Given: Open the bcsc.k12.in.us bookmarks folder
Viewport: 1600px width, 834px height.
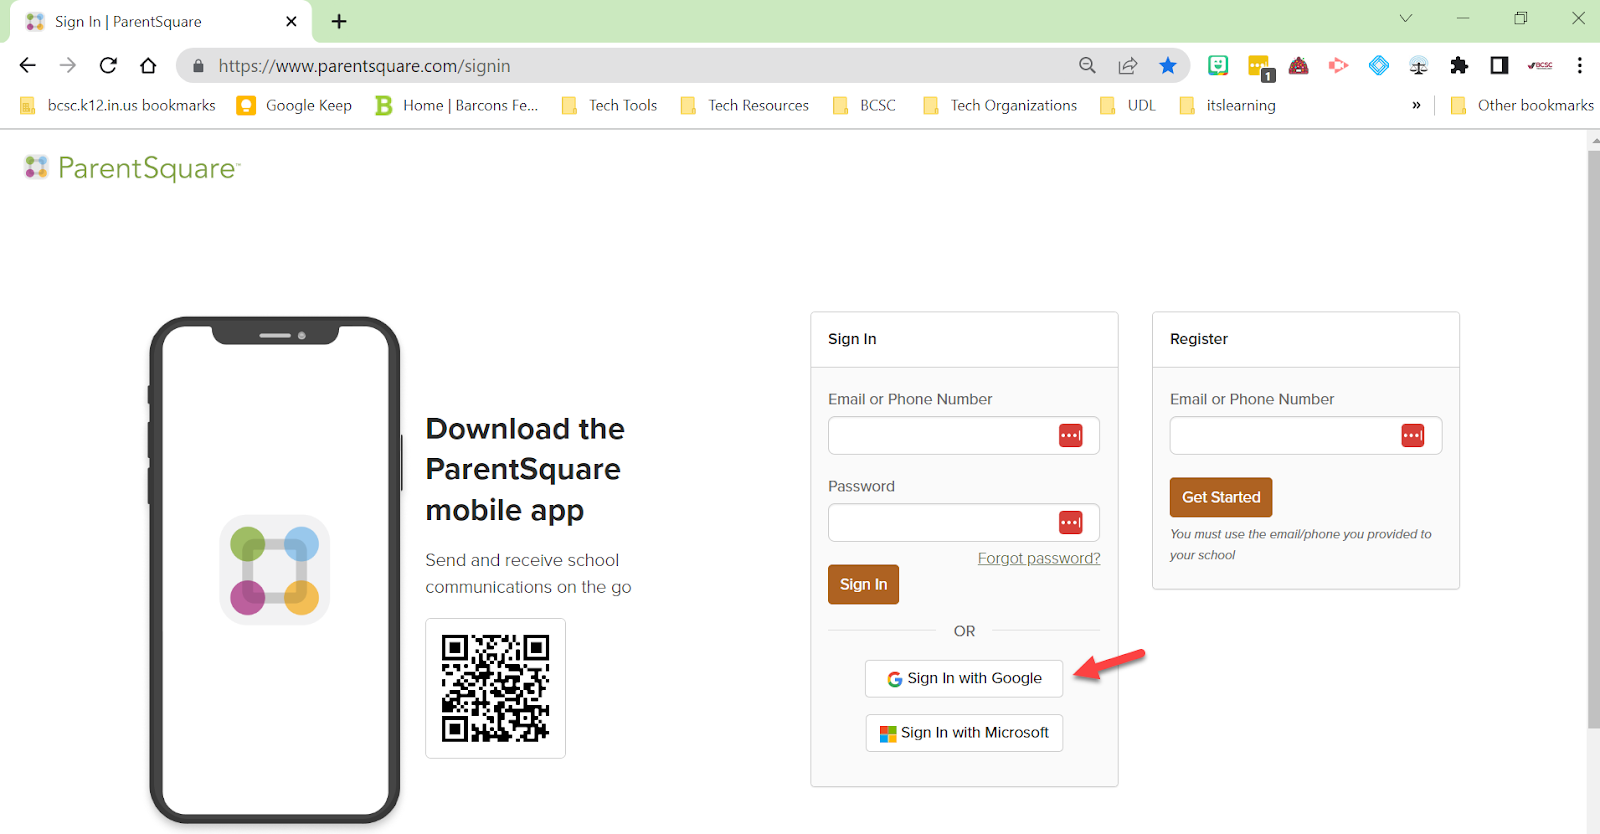Looking at the screenshot, I should pos(118,105).
